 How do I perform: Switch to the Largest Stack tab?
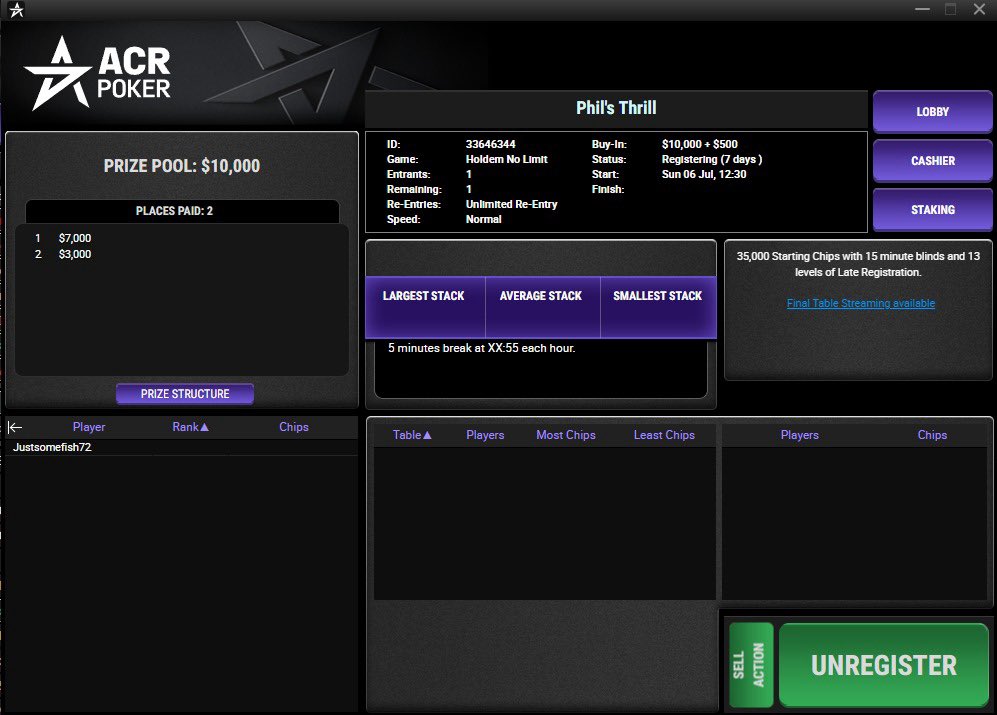click(424, 306)
